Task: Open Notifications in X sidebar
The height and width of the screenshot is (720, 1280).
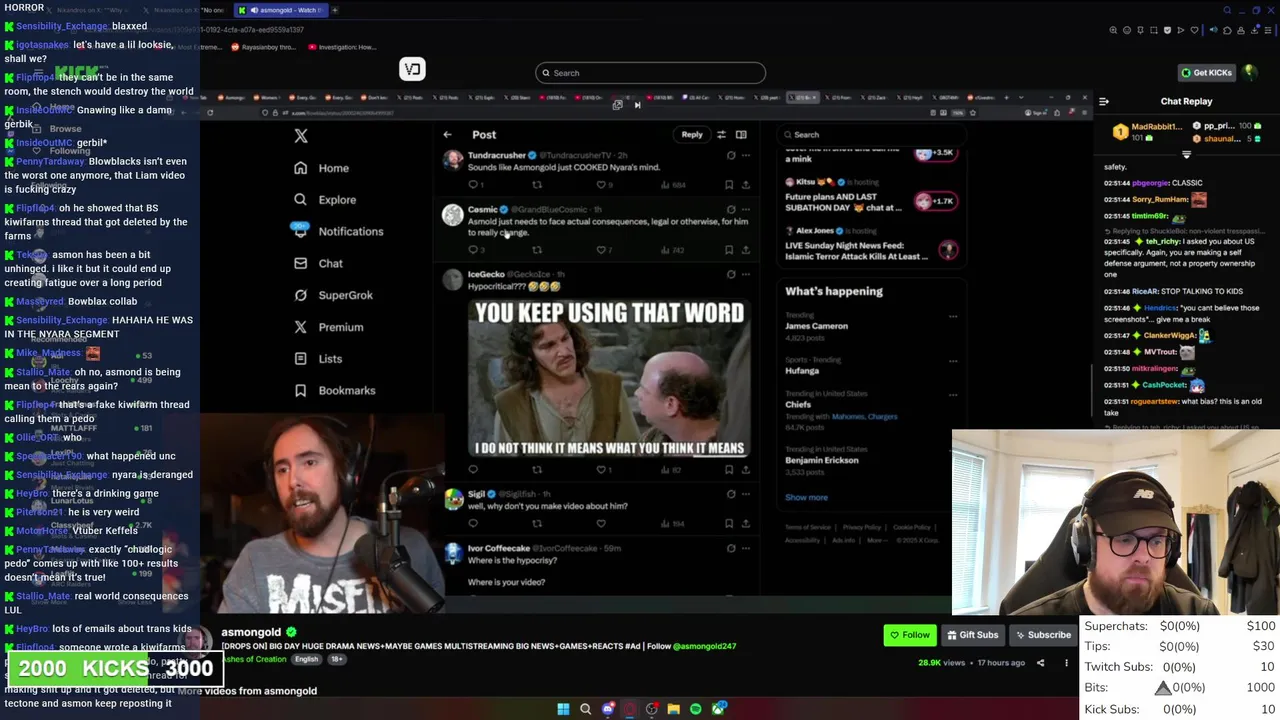Action: 338,231
